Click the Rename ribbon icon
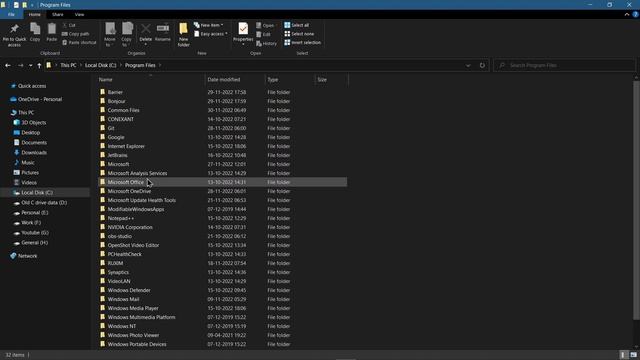Viewport: 640px width, 360px height. coord(163,29)
